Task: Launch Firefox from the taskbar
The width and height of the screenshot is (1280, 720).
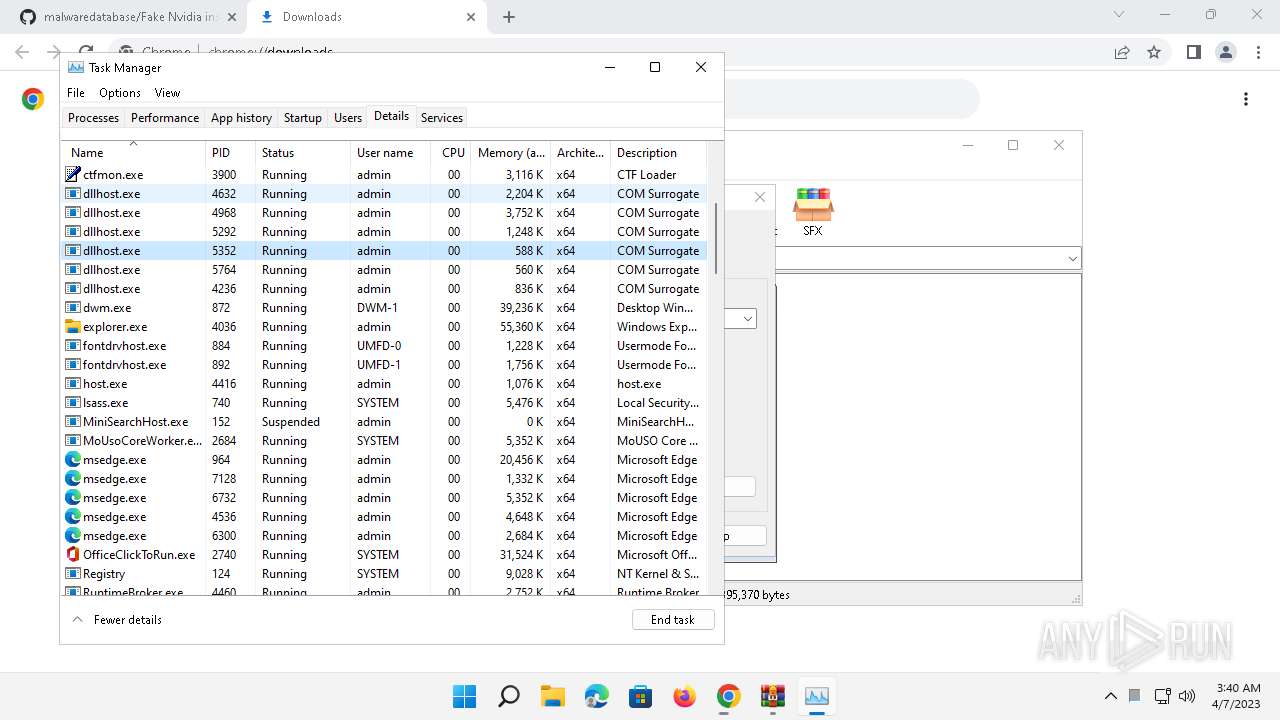Action: (684, 696)
